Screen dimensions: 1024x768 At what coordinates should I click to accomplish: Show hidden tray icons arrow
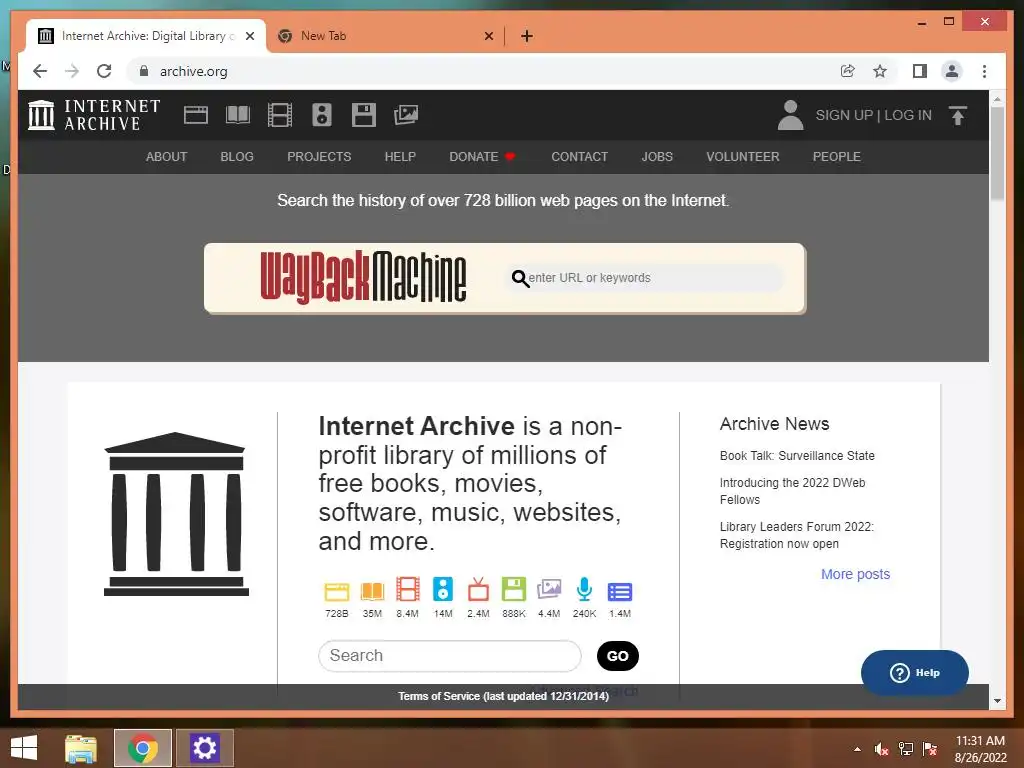(x=857, y=749)
